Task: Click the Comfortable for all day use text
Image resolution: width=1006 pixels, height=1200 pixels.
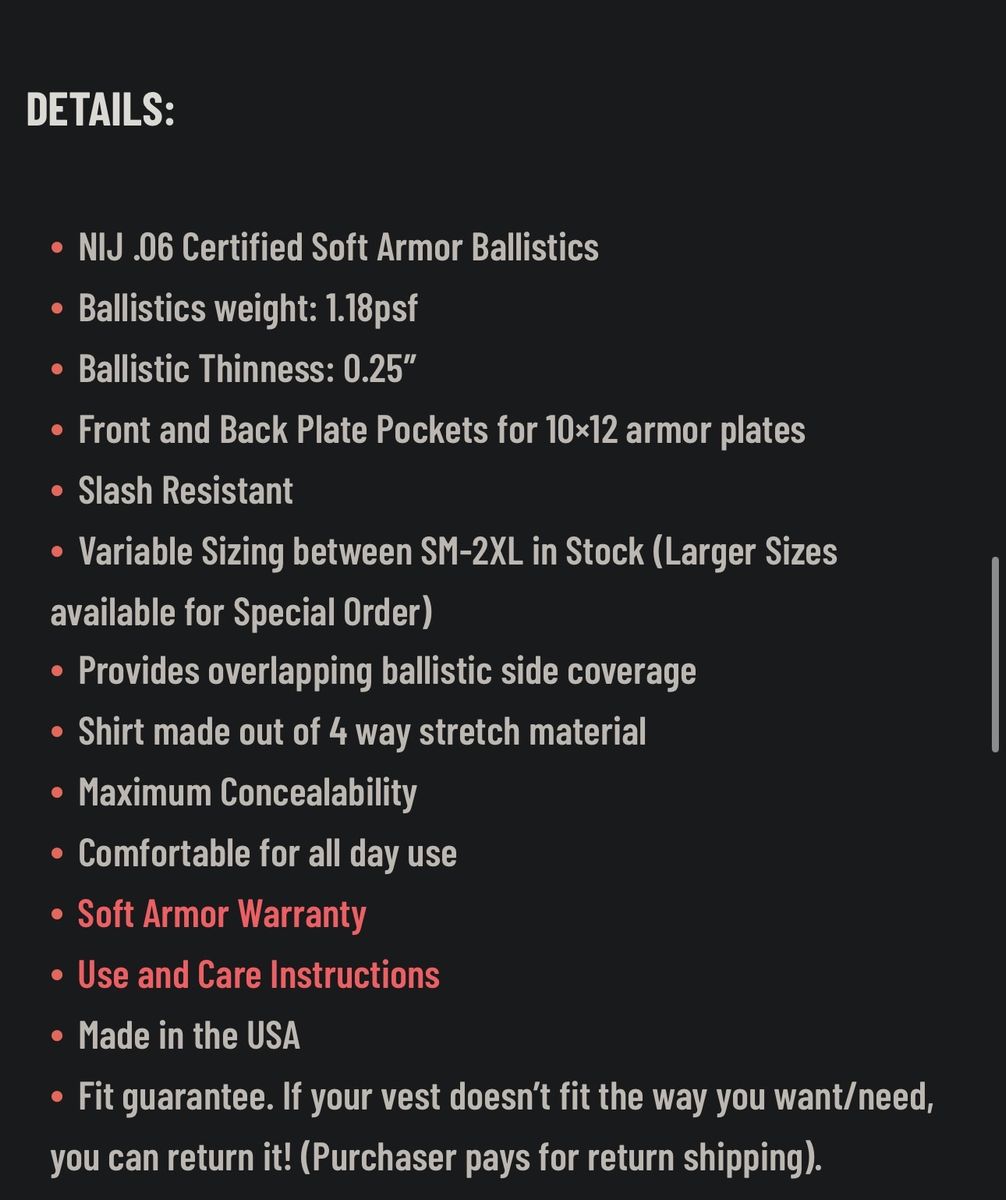Action: (267, 854)
